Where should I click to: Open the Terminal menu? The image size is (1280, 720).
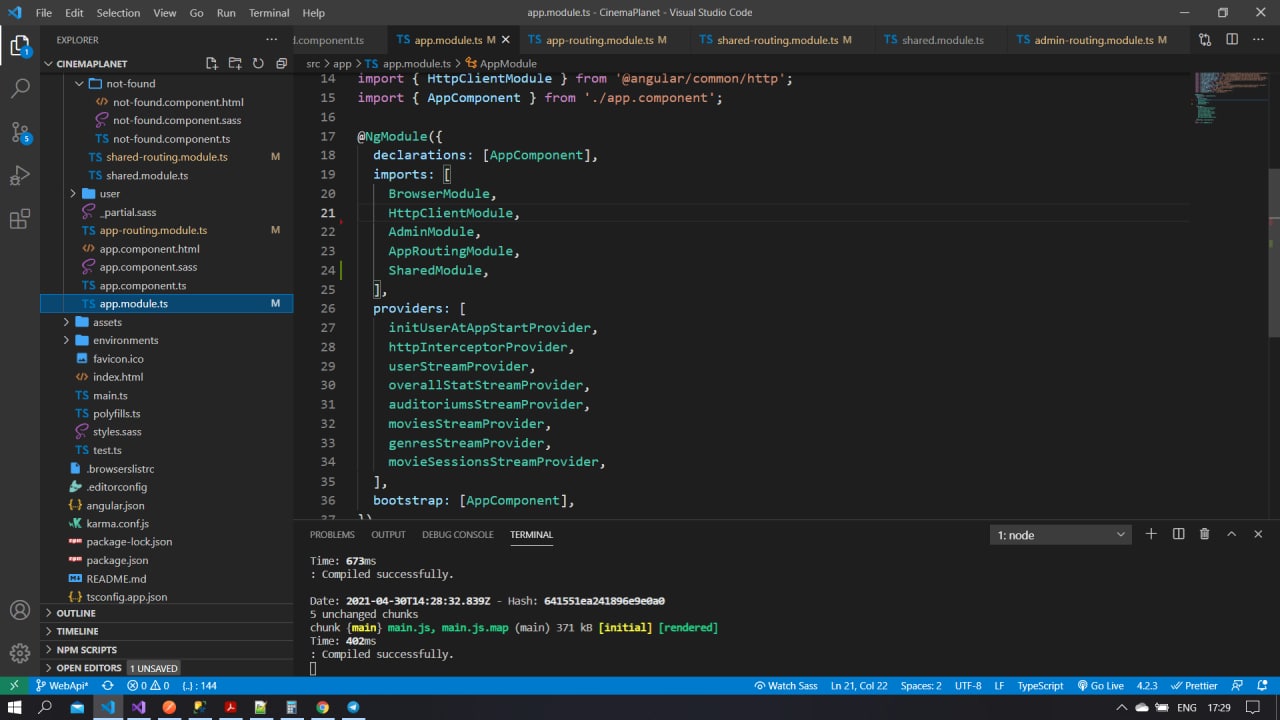tap(269, 13)
